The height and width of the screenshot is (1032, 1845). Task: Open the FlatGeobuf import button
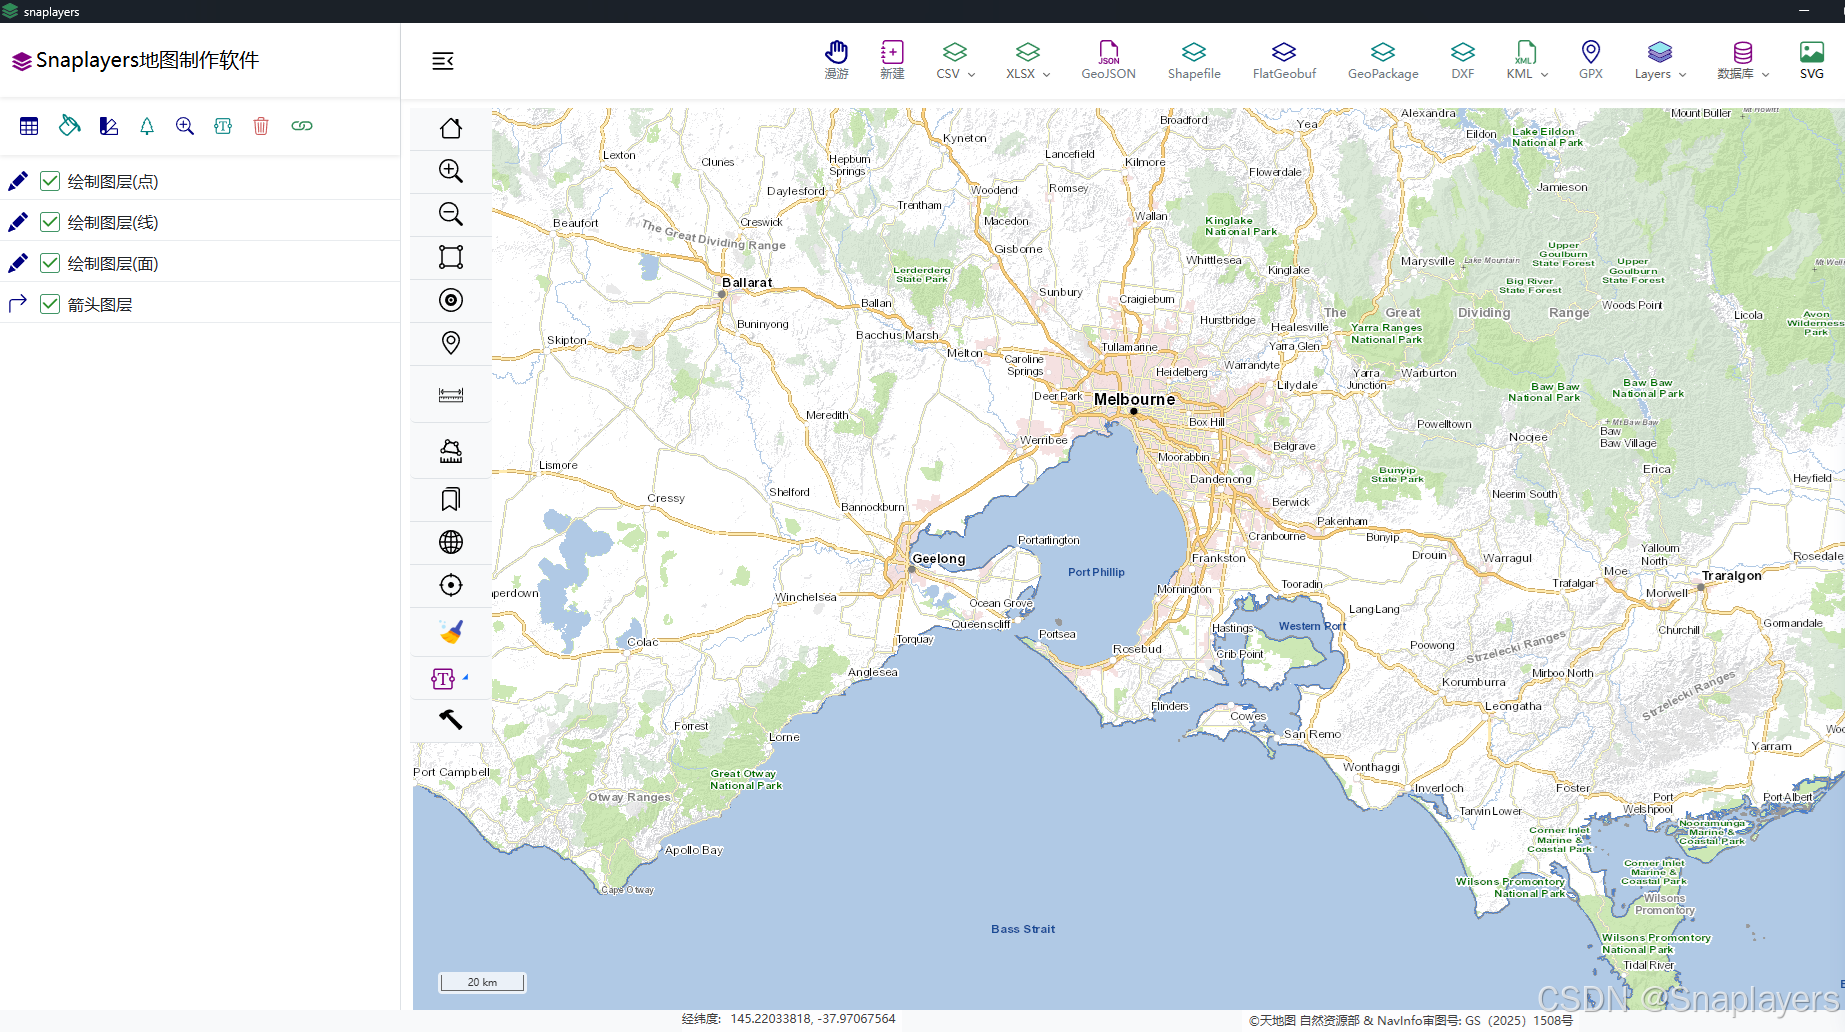point(1284,60)
